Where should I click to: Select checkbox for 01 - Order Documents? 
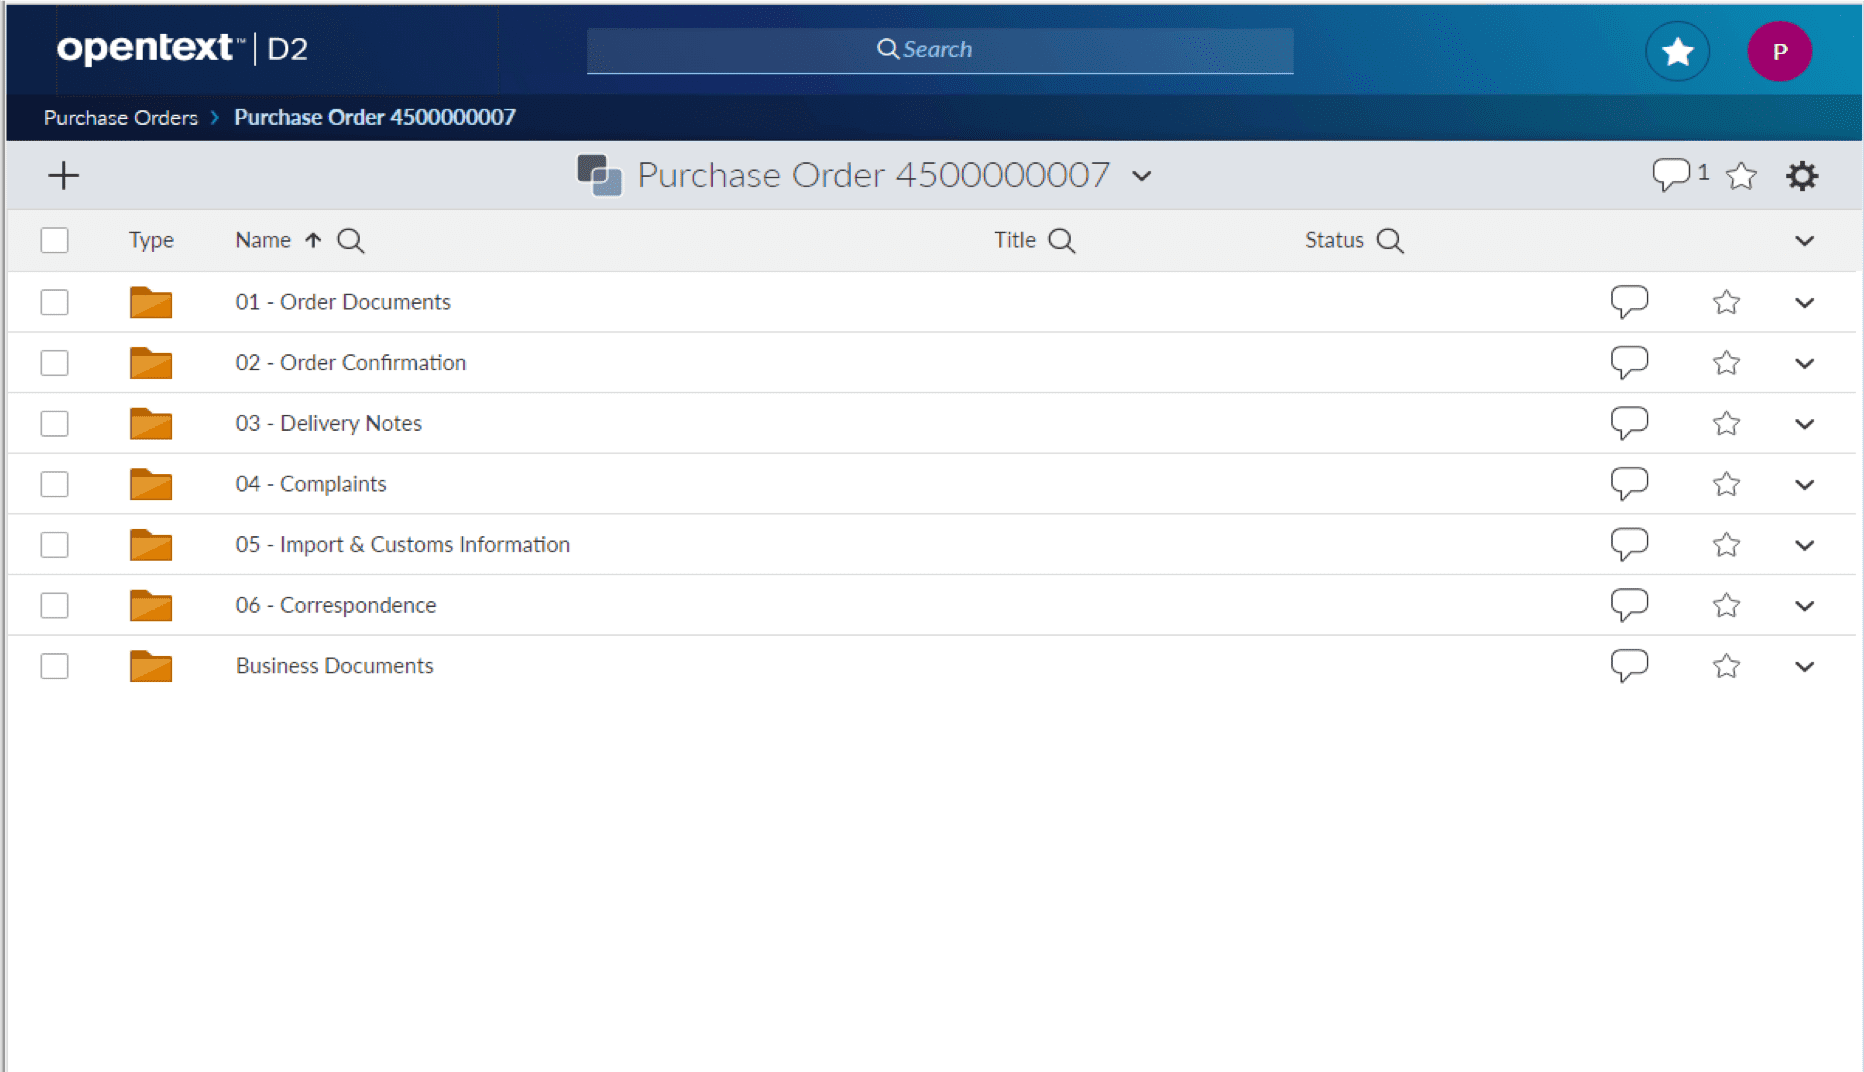point(54,301)
